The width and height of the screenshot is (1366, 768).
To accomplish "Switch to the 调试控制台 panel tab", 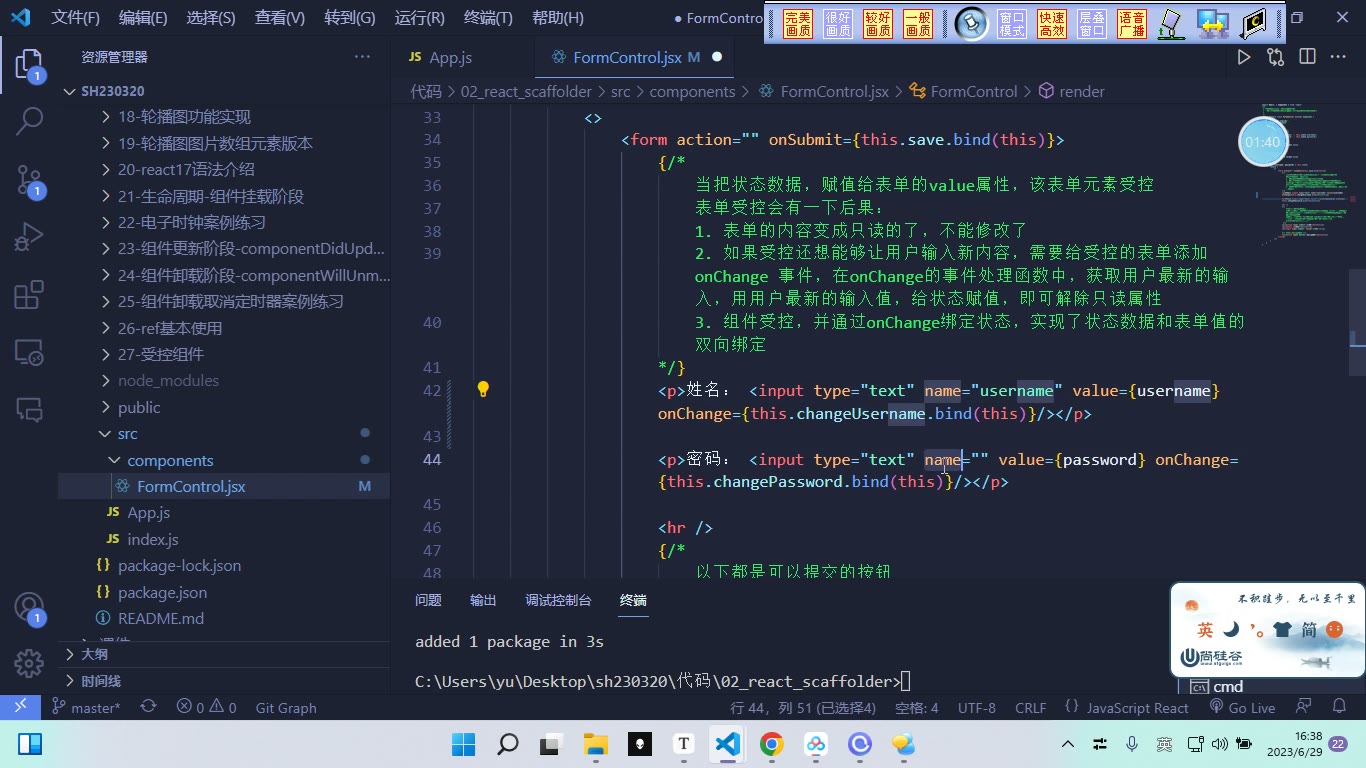I will coord(558,600).
